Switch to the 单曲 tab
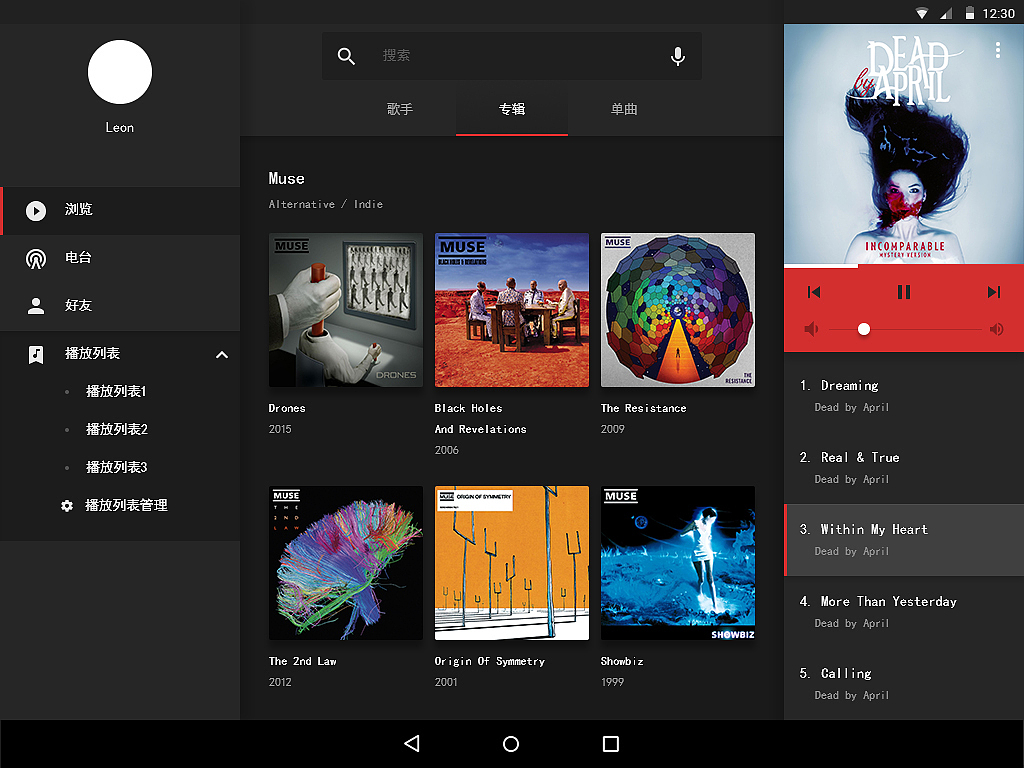Image resolution: width=1024 pixels, height=768 pixels. (x=624, y=109)
